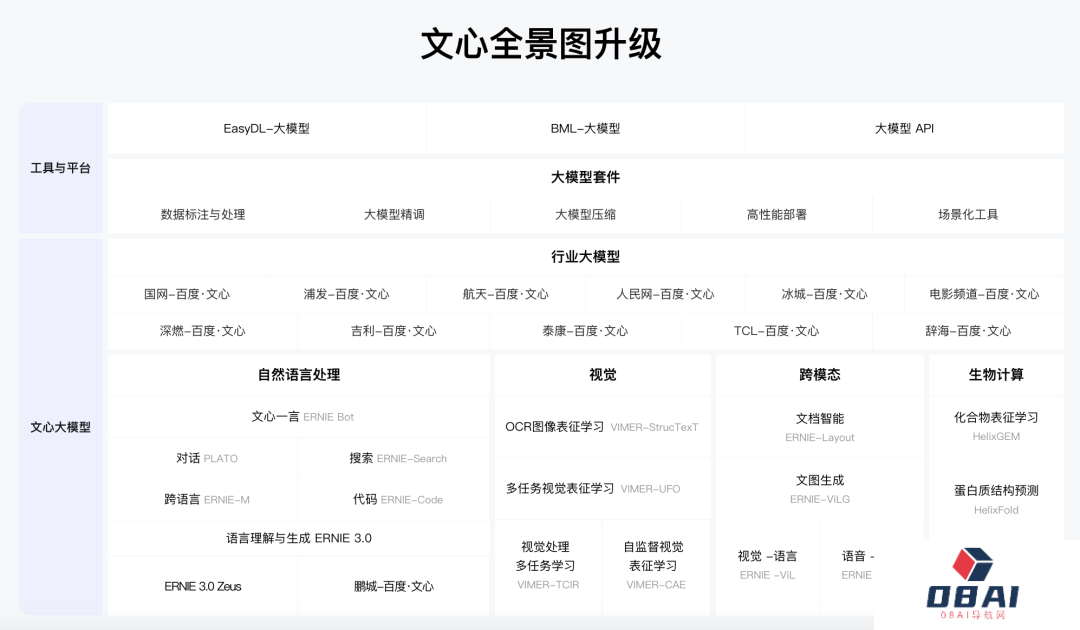Select 高性能部署
Image resolution: width=1080 pixels, height=630 pixels.
coord(775,213)
